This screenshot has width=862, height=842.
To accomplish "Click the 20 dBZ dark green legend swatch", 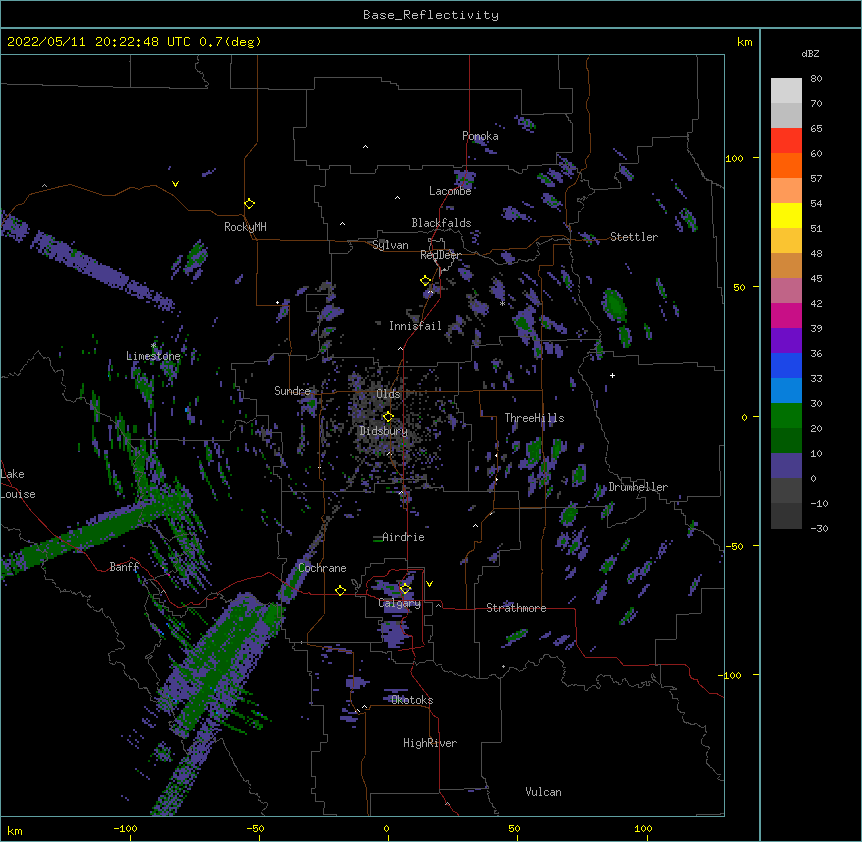I will pyautogui.click(x=786, y=440).
